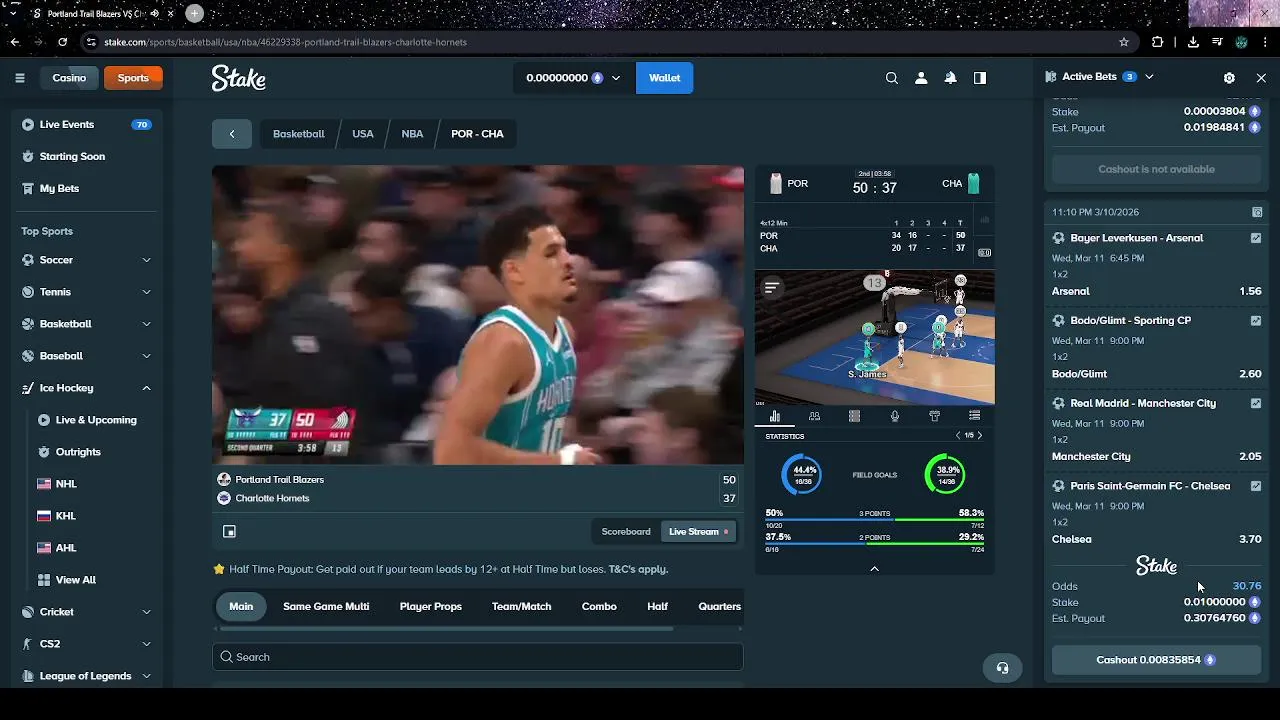Open the bet details icon beside 11:10 PM
This screenshot has width=1280, height=720.
tap(1257, 212)
